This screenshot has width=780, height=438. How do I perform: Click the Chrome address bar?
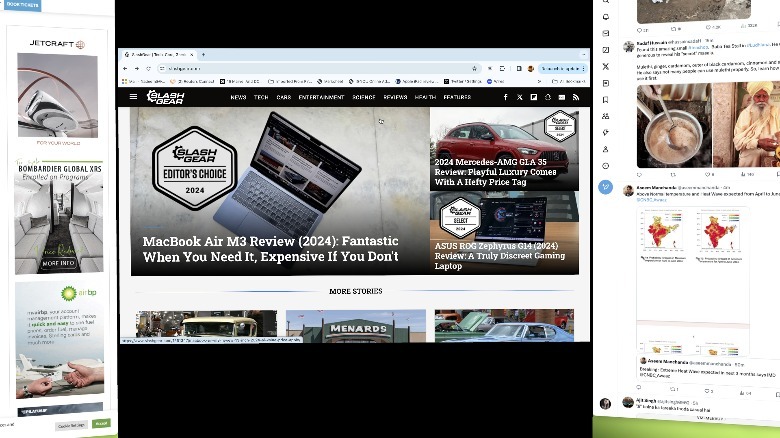pos(318,68)
